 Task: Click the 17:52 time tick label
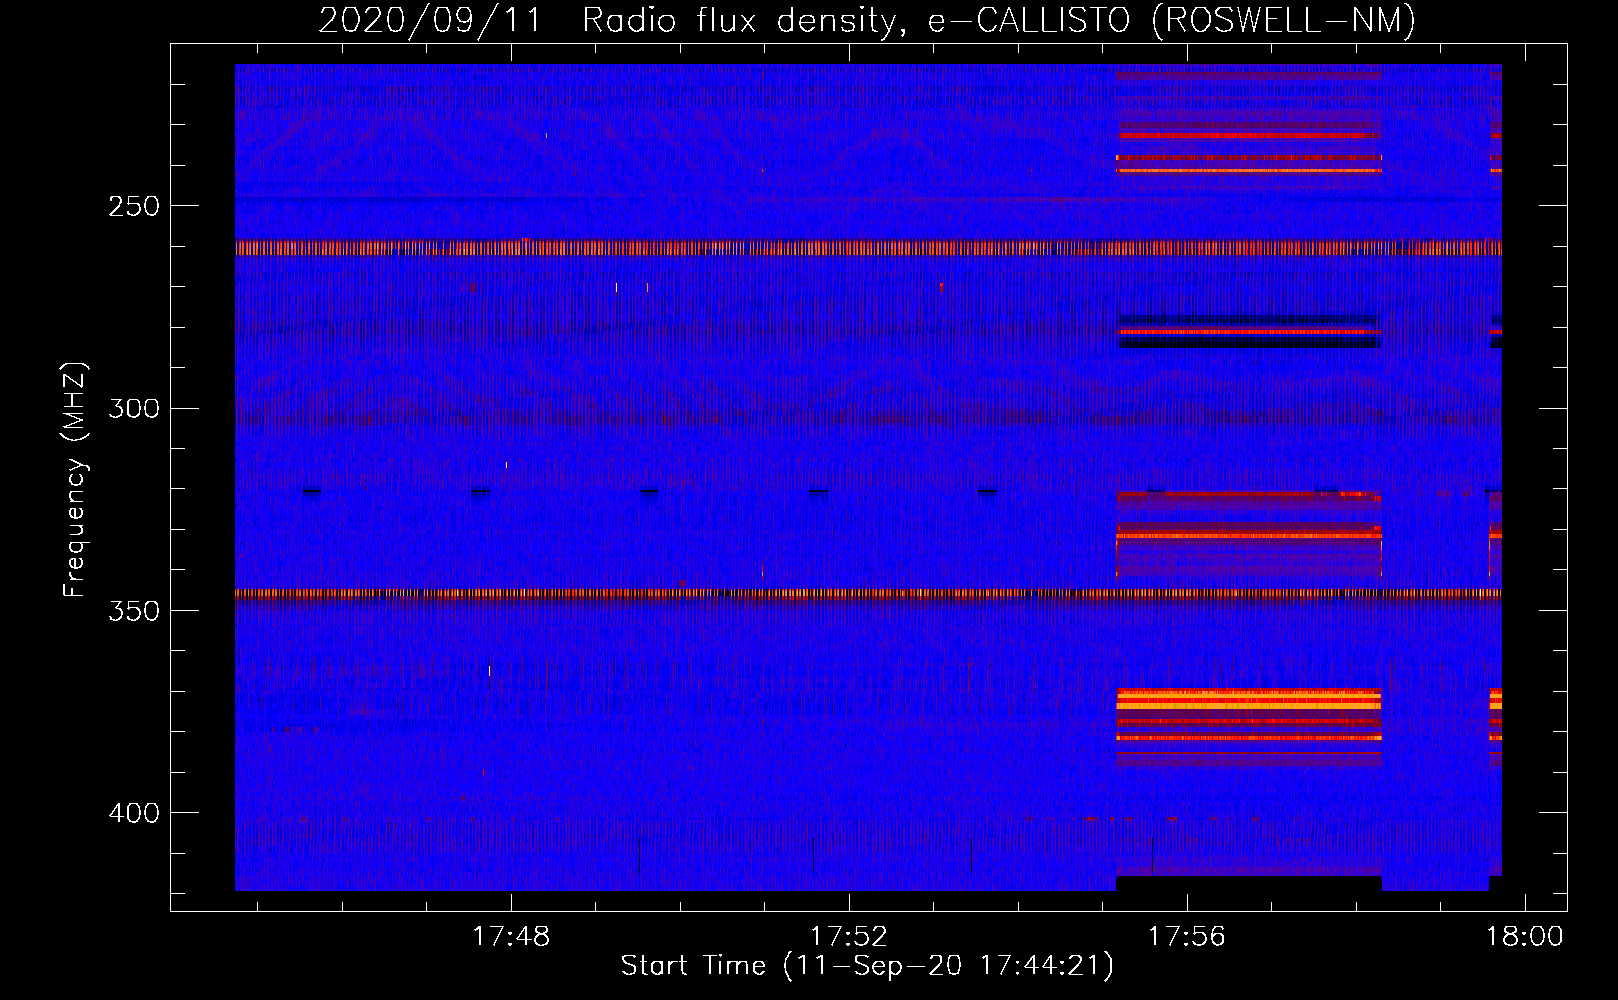849,937
